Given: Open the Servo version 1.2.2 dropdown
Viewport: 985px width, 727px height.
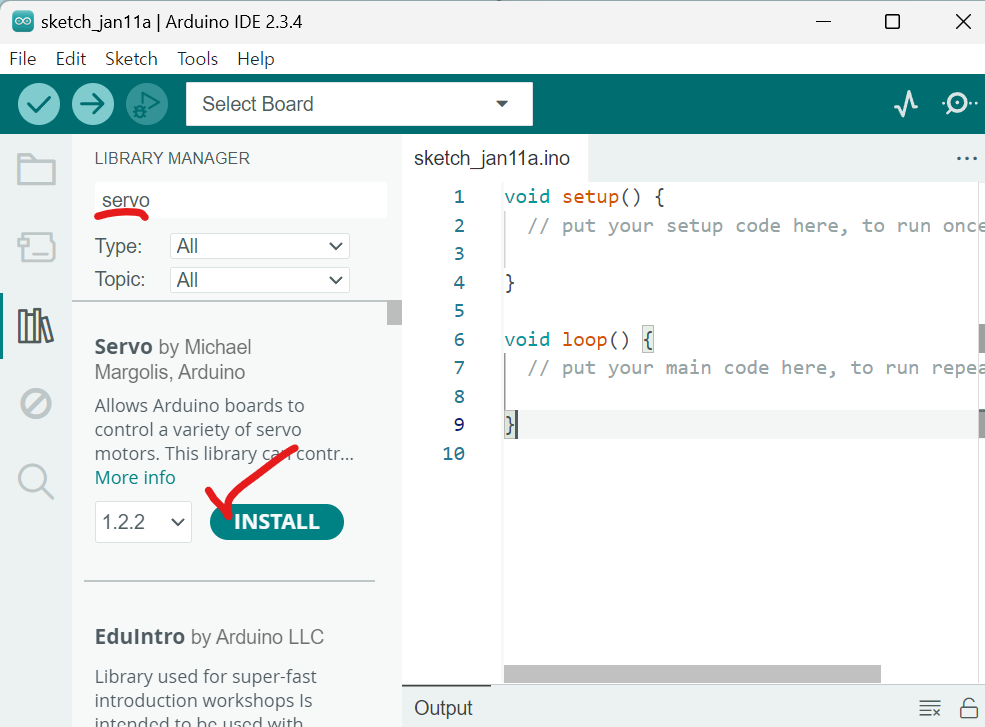Looking at the screenshot, I should tap(143, 522).
